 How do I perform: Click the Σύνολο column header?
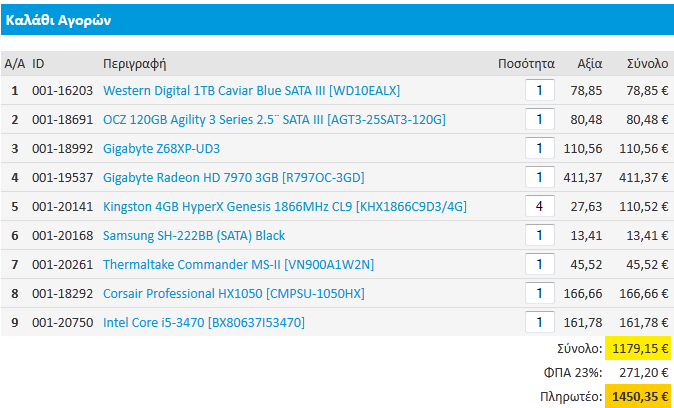tap(647, 64)
